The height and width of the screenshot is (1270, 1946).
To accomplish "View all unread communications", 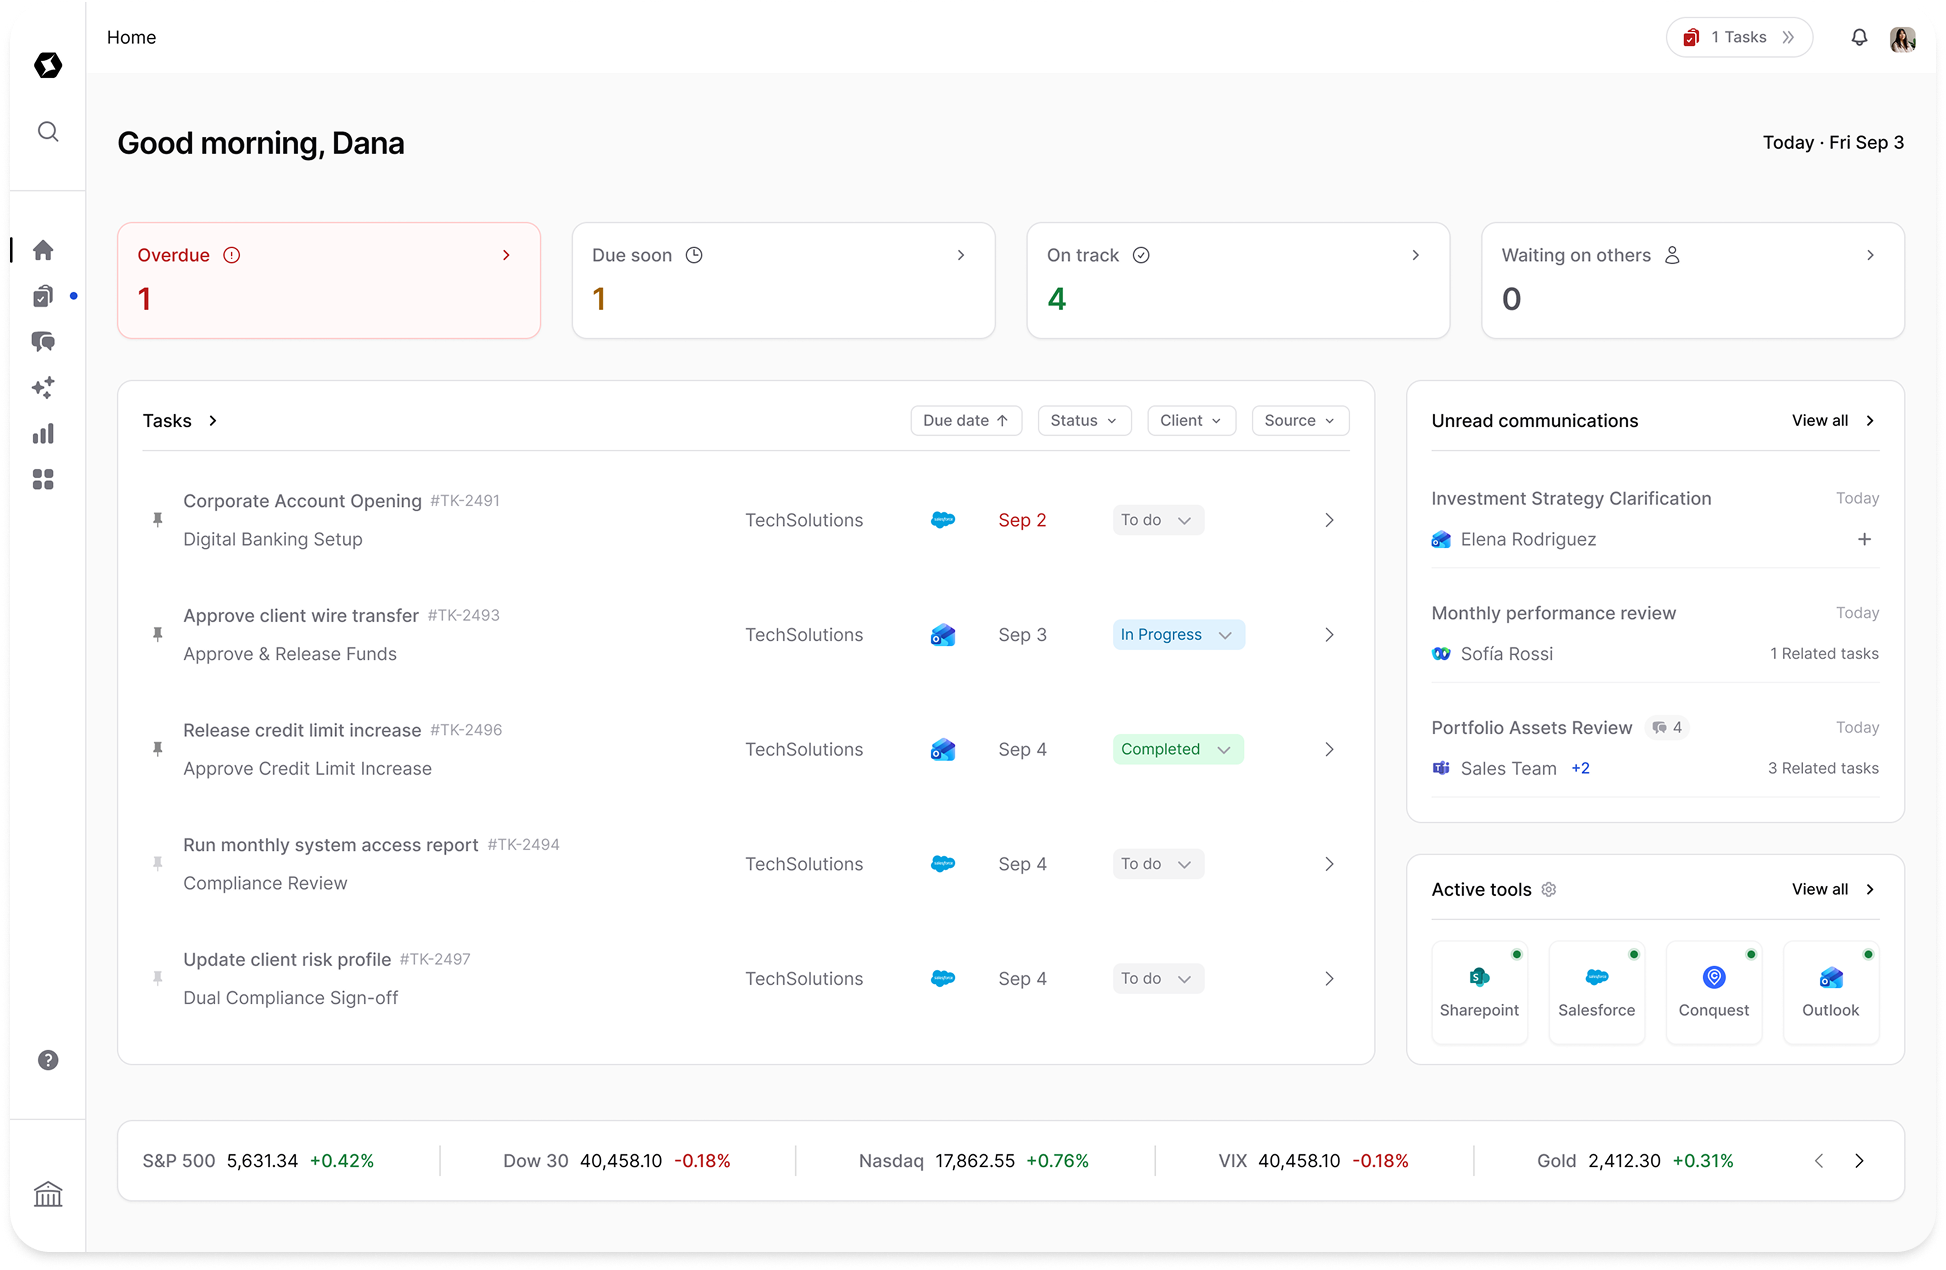I will (1833, 421).
